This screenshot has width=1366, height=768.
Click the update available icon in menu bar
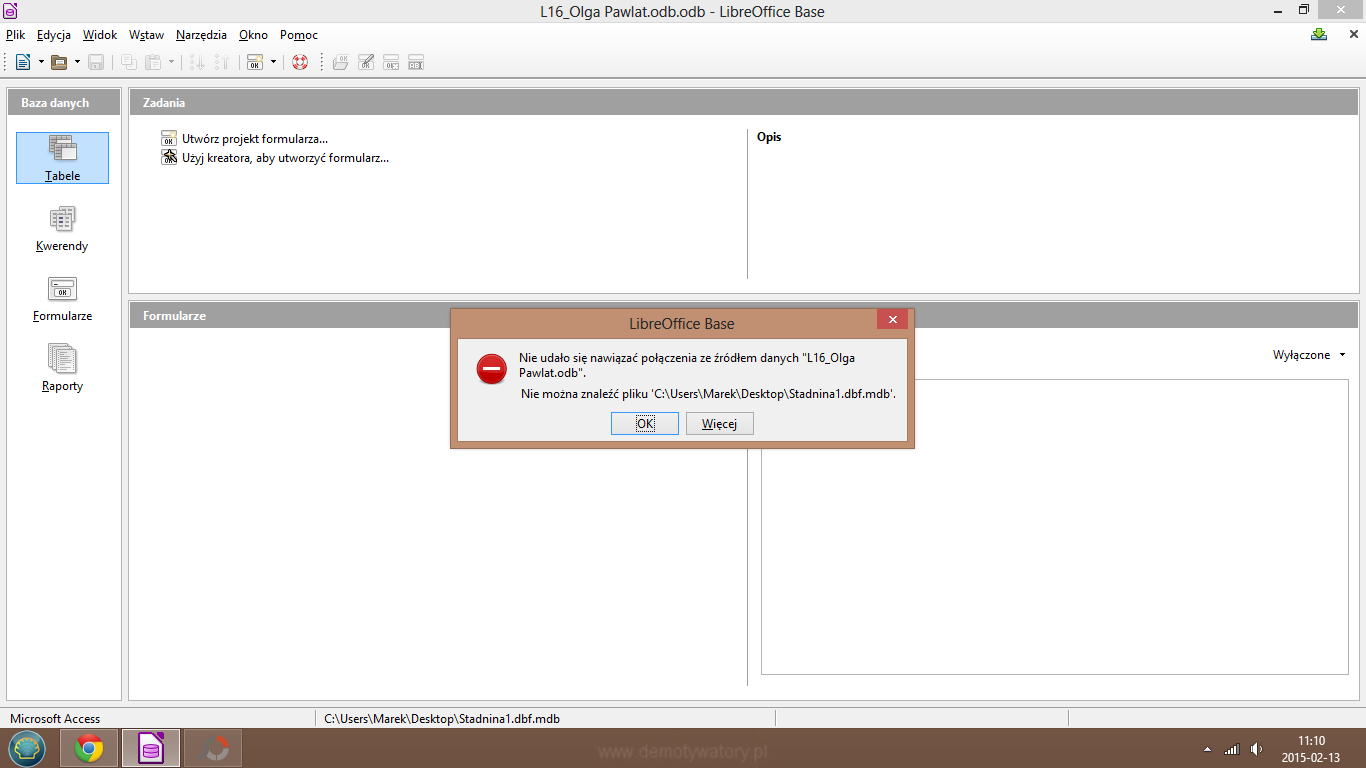[1319, 34]
